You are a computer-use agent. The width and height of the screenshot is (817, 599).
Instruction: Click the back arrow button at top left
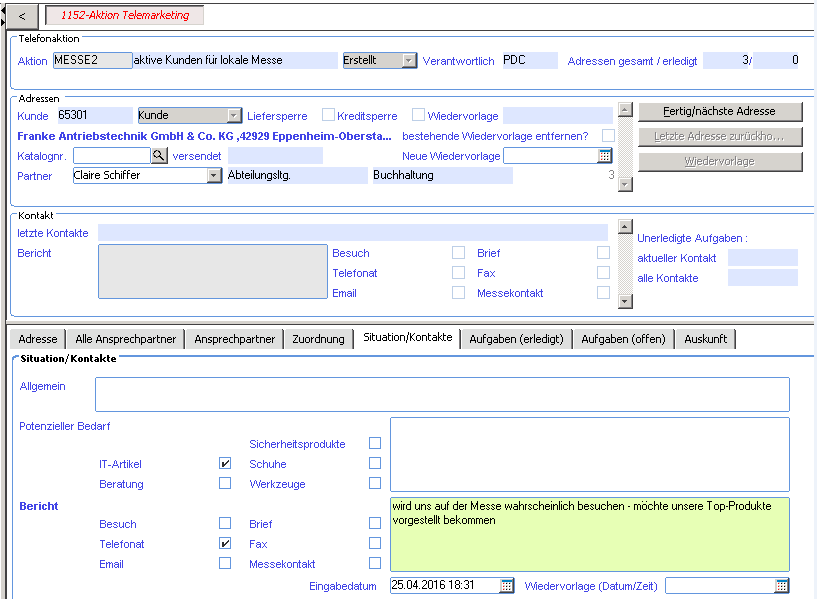click(x=22, y=16)
